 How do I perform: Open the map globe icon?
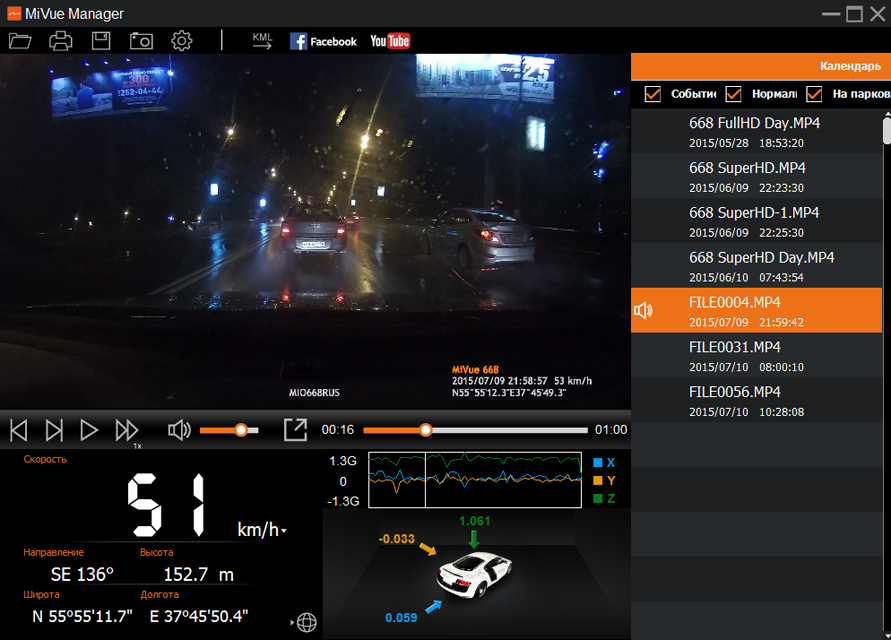point(307,622)
